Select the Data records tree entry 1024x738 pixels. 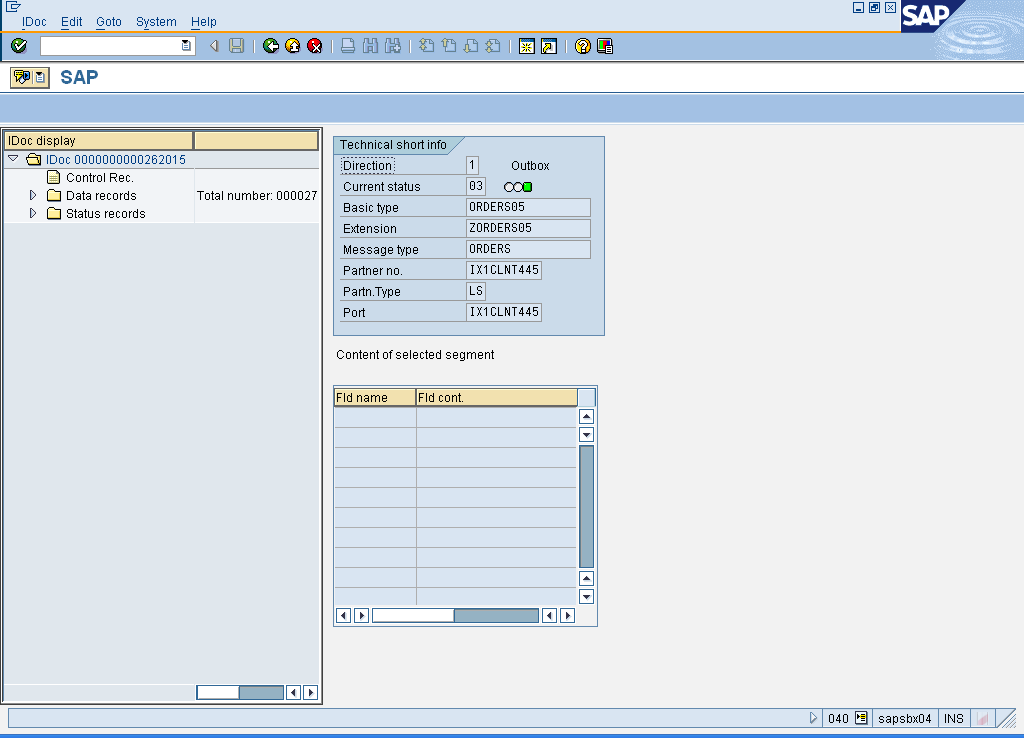pos(101,195)
